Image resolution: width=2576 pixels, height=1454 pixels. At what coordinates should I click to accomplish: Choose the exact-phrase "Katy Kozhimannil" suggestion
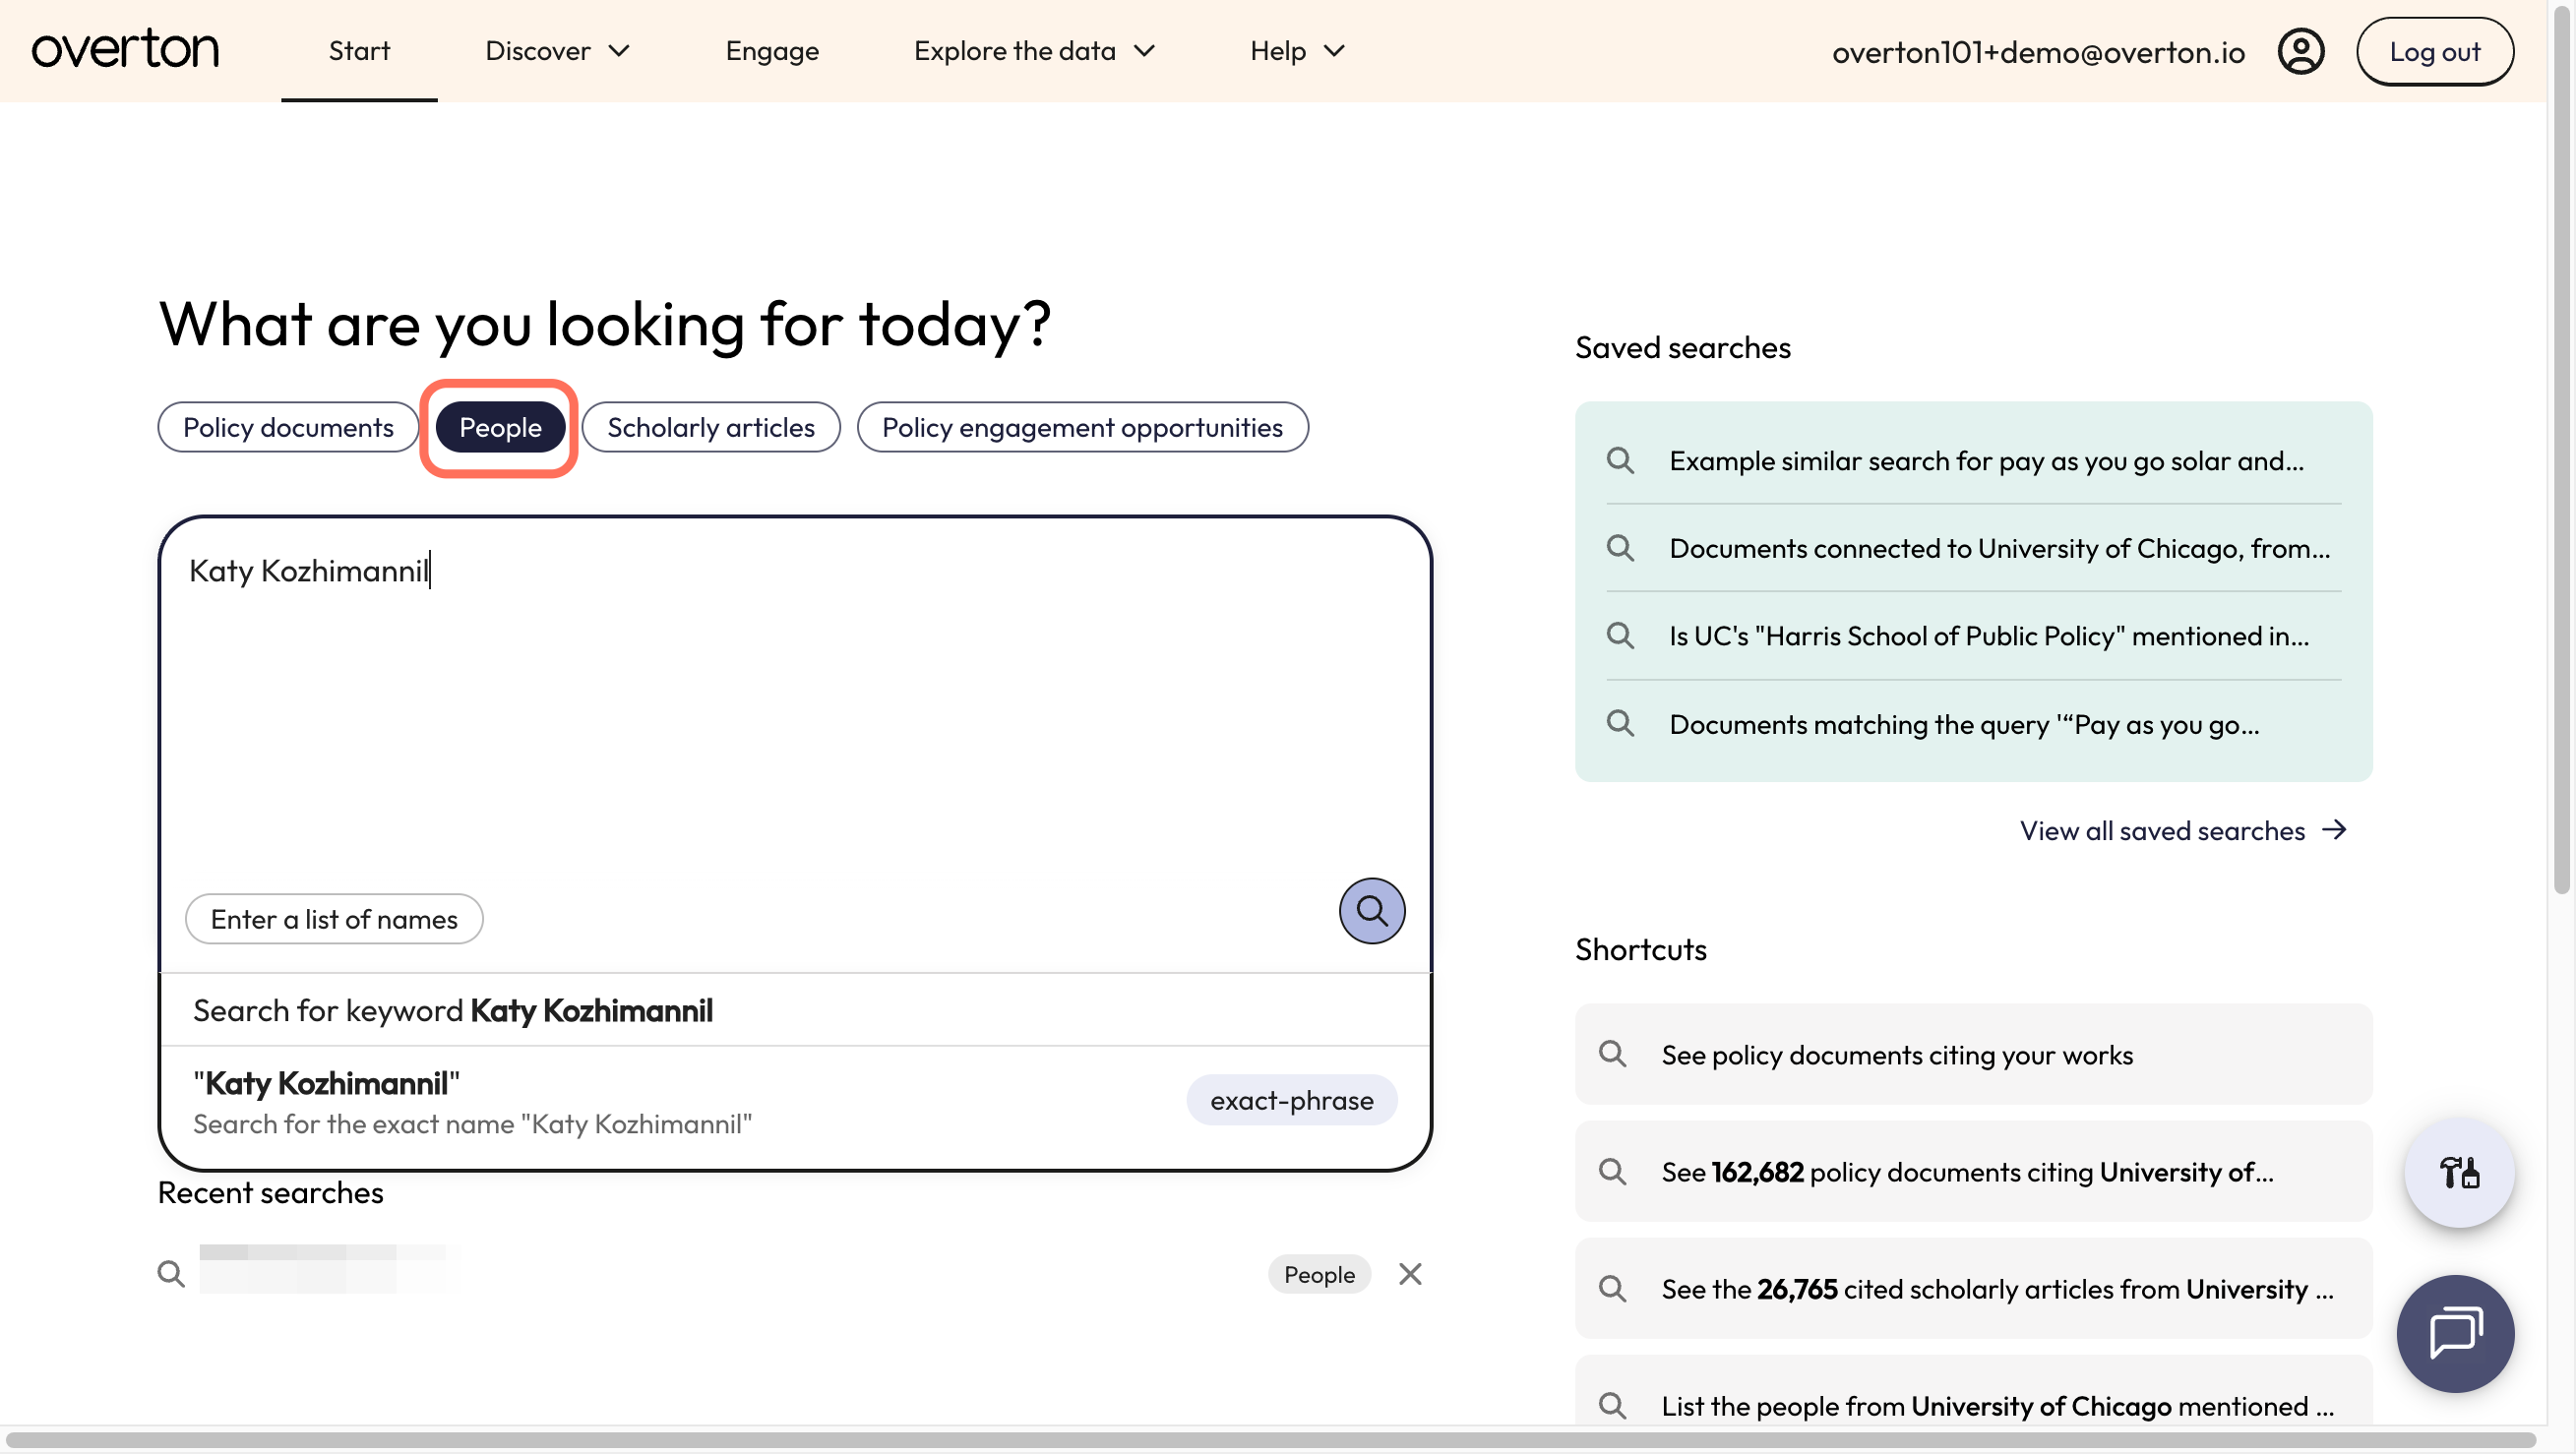pos(795,1103)
